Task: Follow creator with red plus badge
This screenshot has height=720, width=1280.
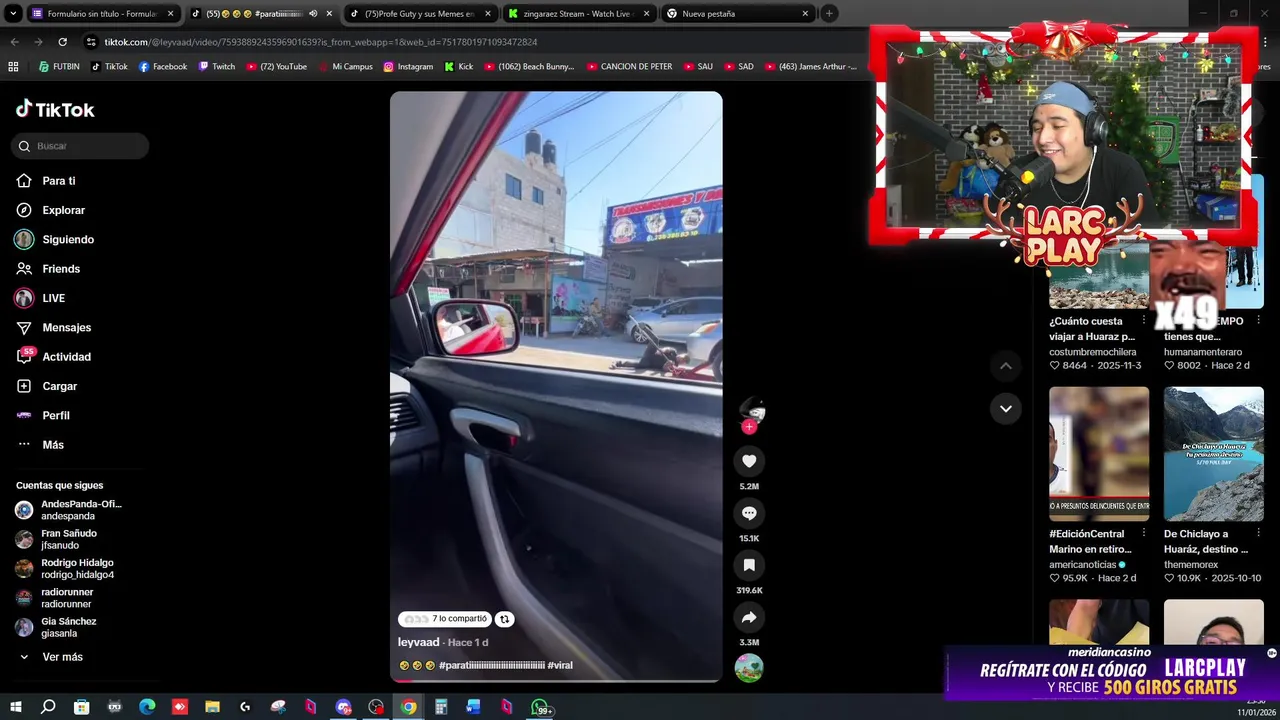Action: (x=749, y=427)
